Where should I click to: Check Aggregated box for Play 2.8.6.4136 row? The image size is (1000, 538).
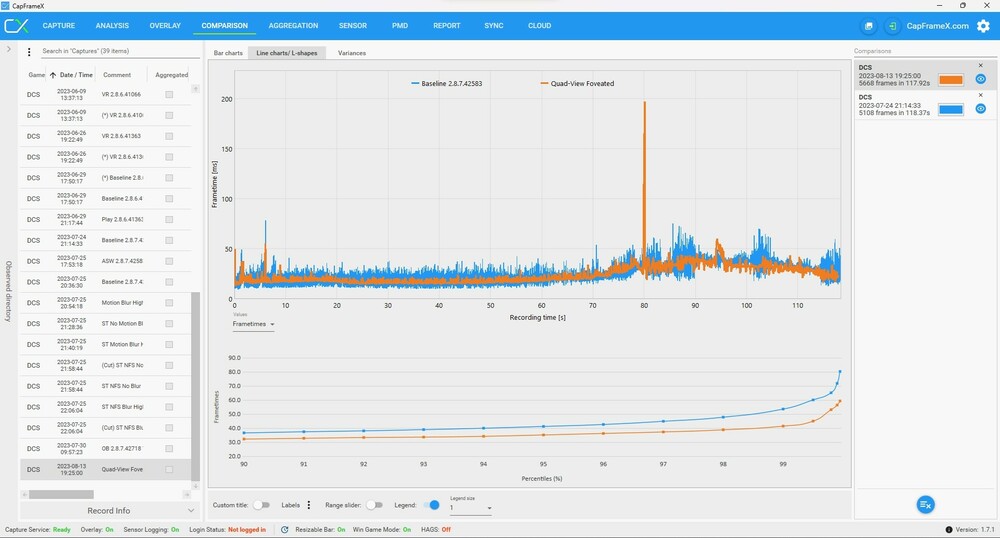point(169,219)
